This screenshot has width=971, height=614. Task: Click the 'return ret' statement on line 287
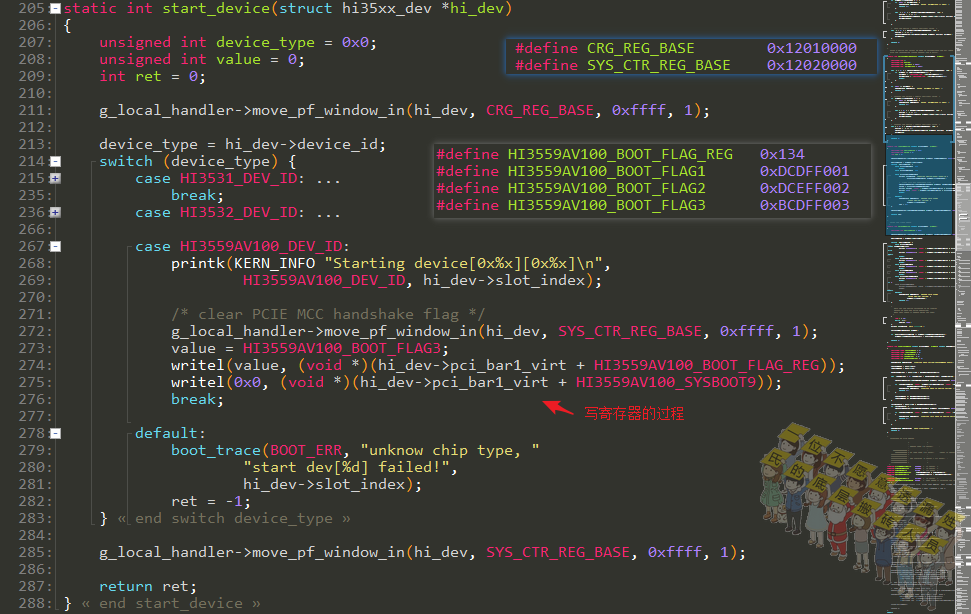click(148, 586)
